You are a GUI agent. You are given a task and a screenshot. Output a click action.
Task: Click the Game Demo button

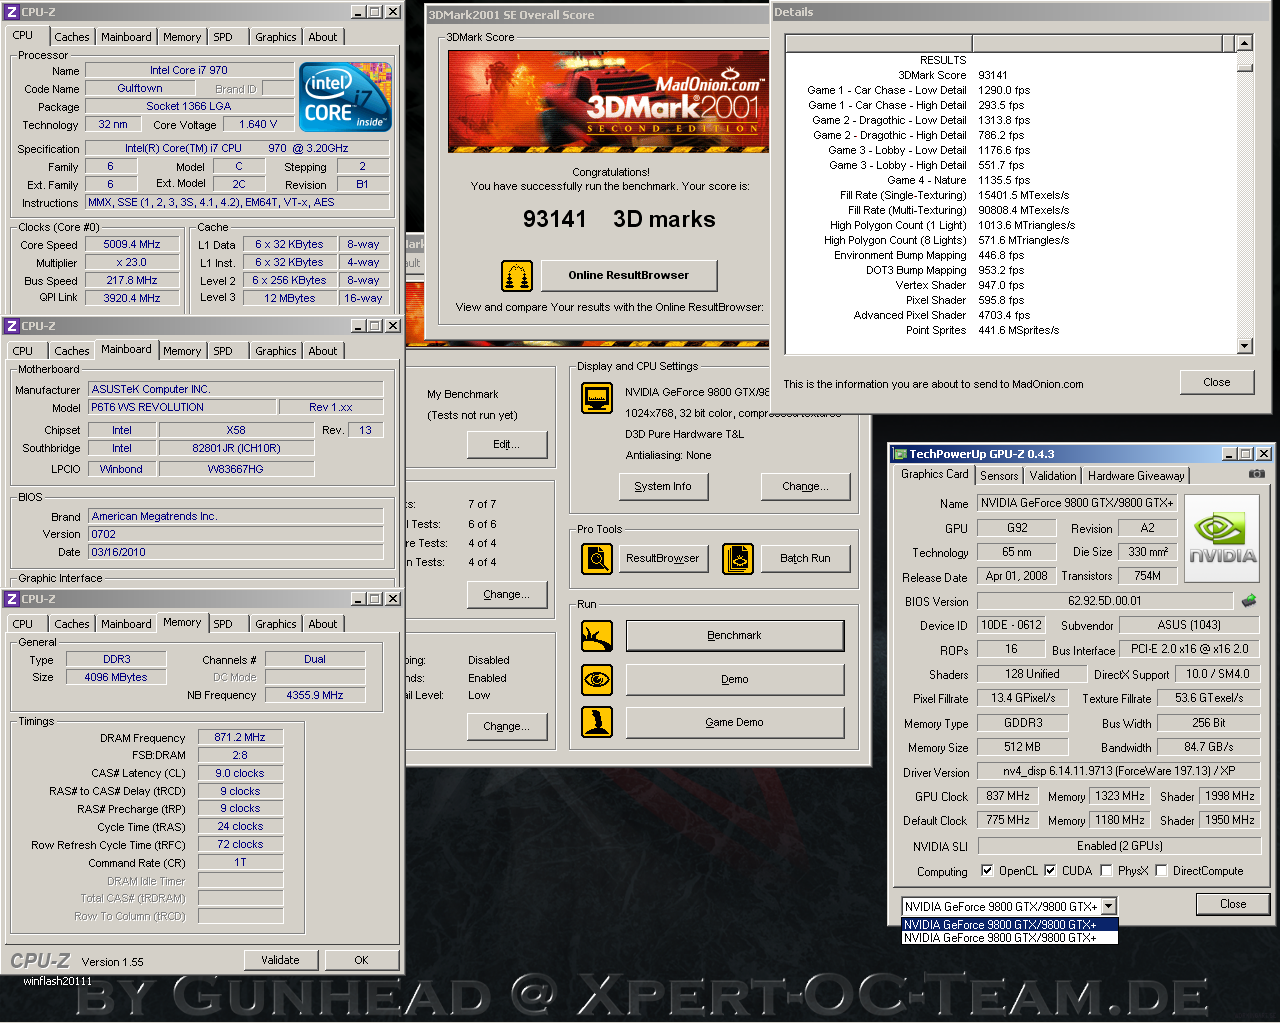point(734,722)
